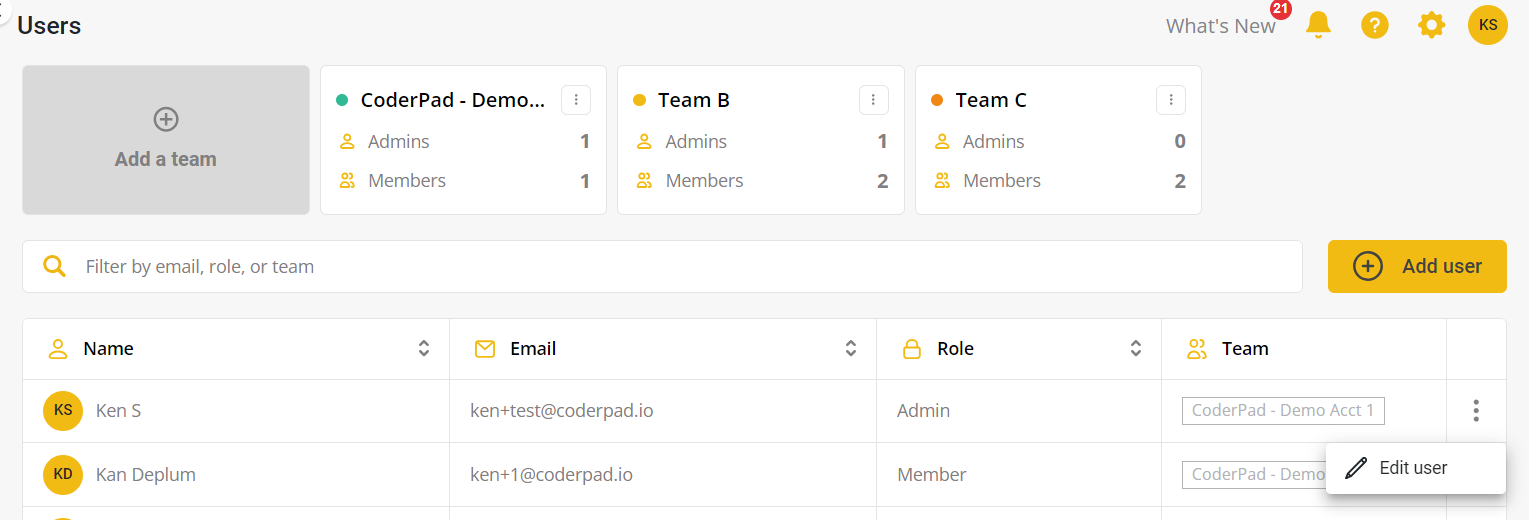
Task: Click the Team column header
Action: tap(1245, 348)
